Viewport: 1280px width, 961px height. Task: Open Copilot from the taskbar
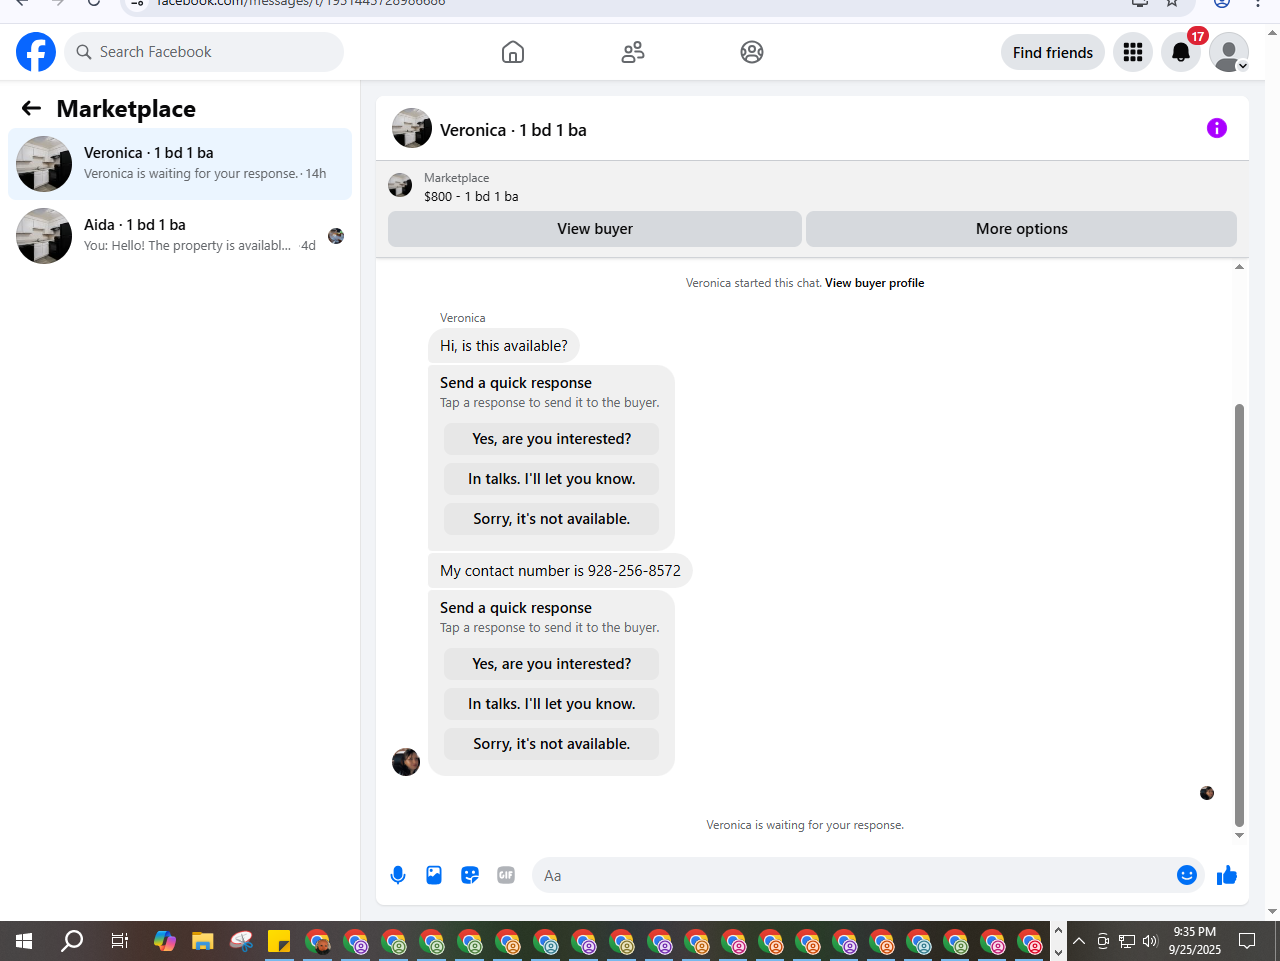coord(165,941)
